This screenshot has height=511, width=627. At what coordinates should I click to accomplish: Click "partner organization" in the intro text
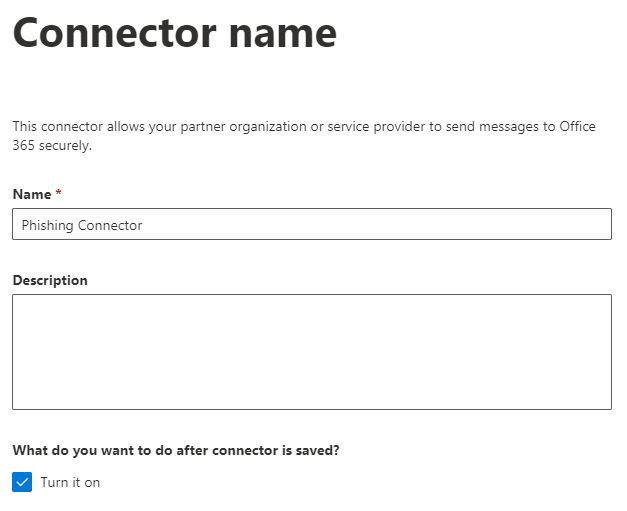tap(243, 127)
